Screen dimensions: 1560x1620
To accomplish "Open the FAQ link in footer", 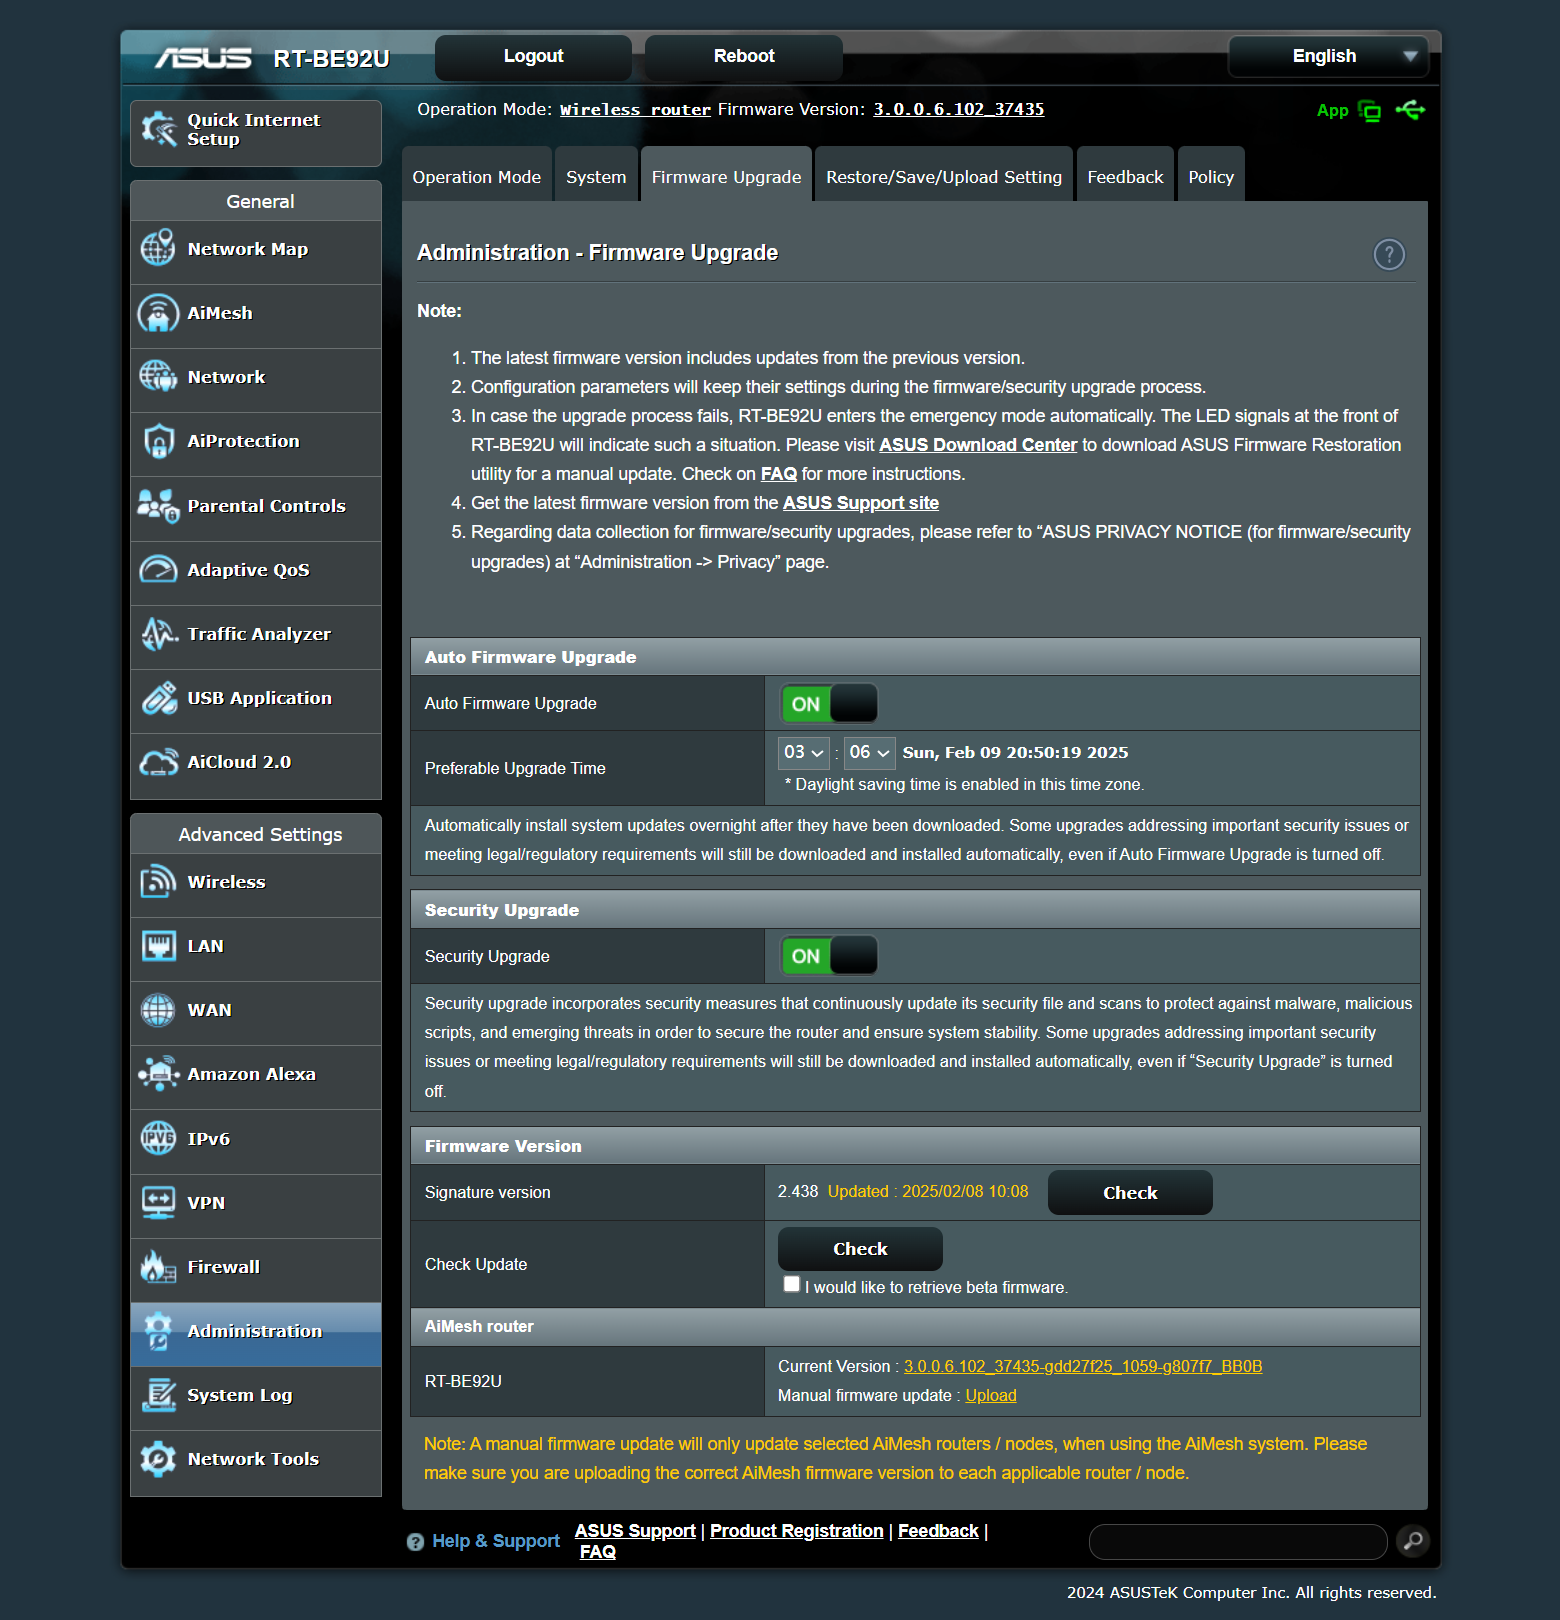I will coord(598,1552).
